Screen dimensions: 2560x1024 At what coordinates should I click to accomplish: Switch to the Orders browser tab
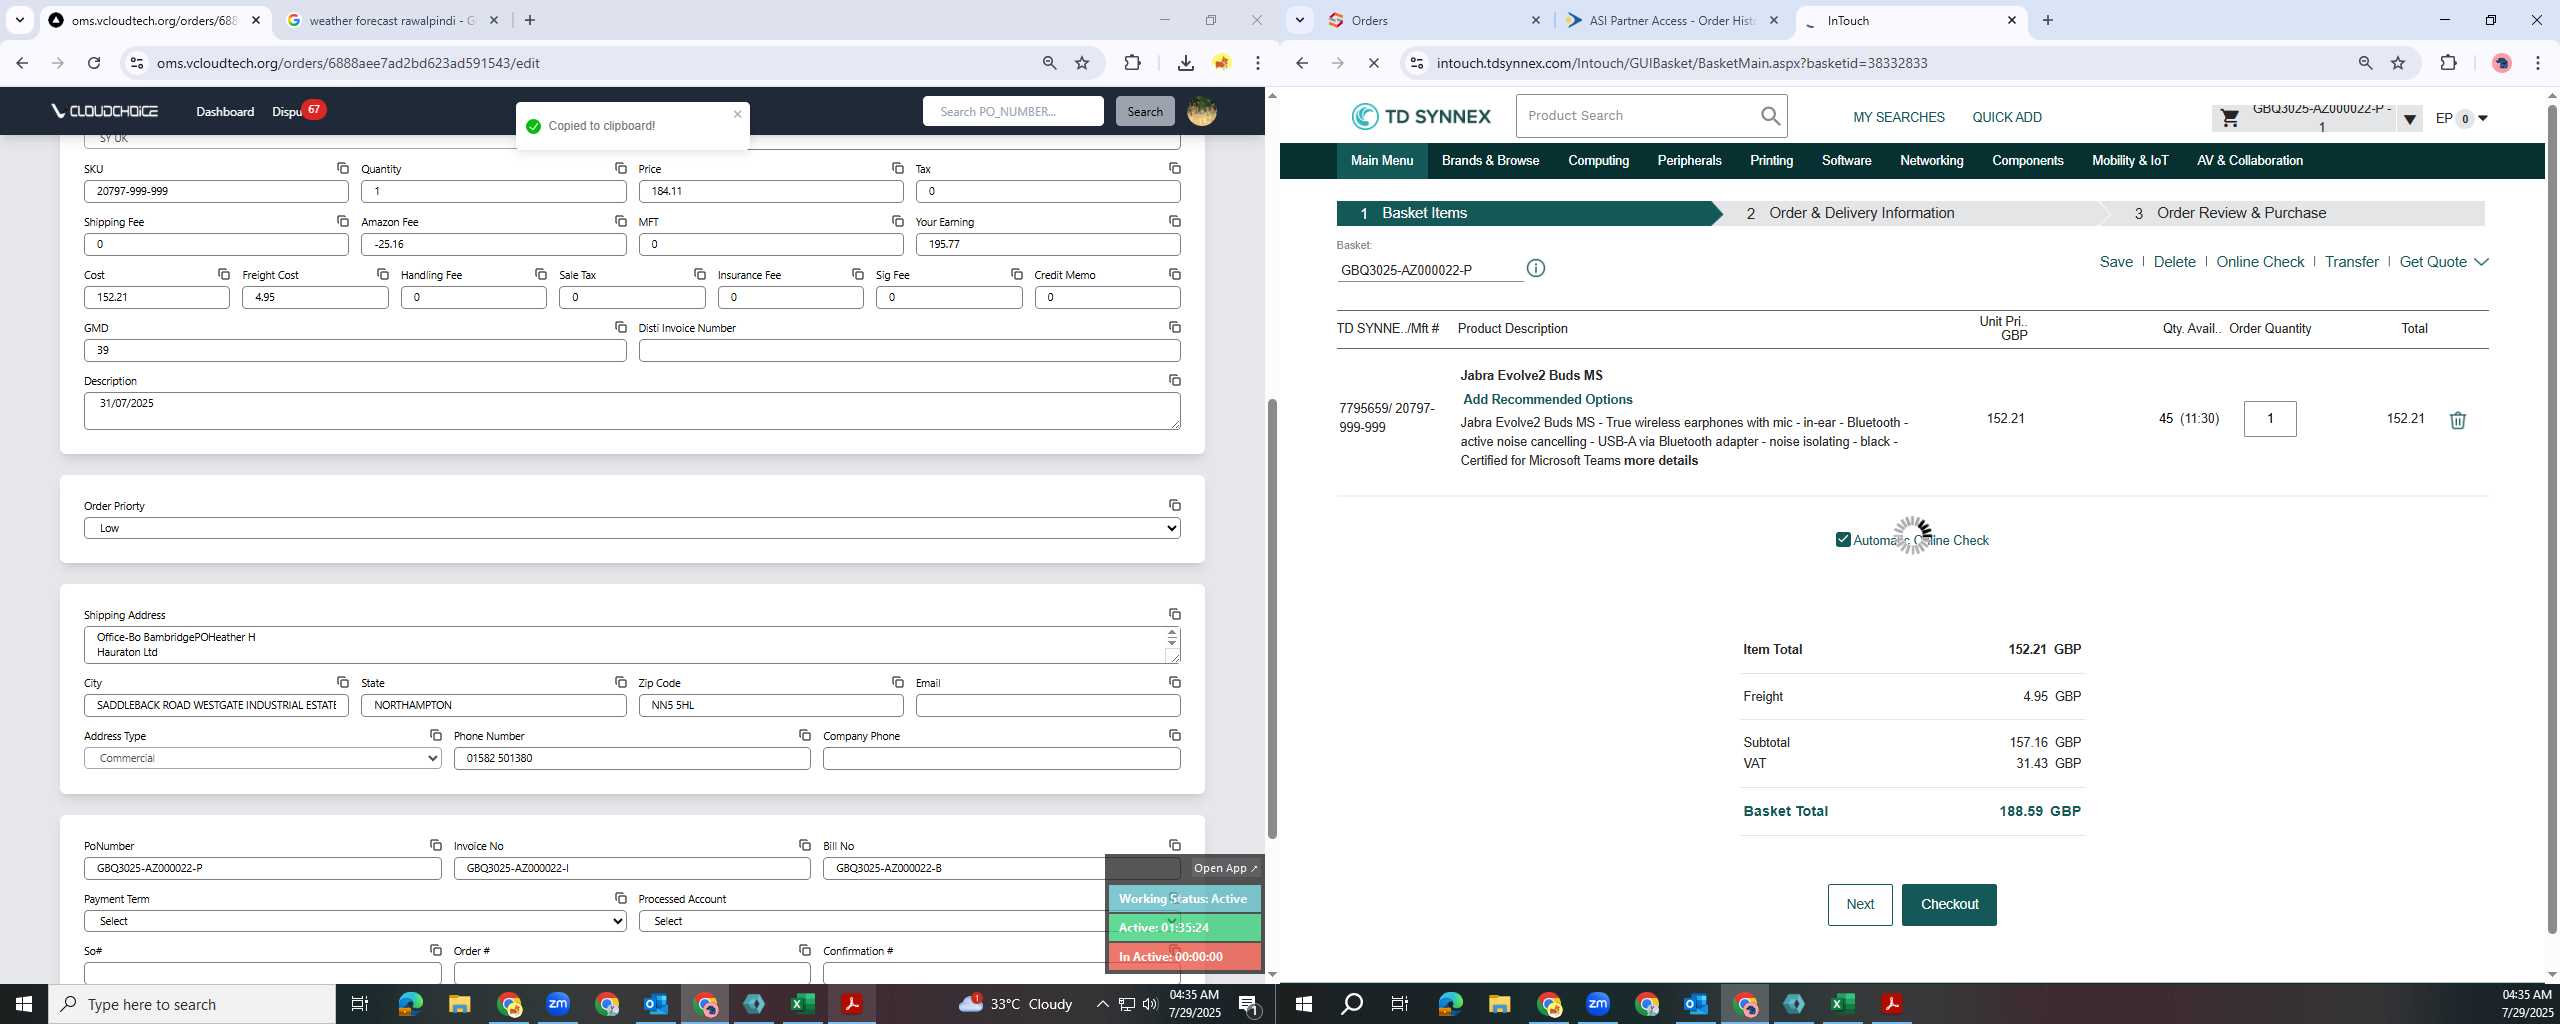tap(1436, 20)
